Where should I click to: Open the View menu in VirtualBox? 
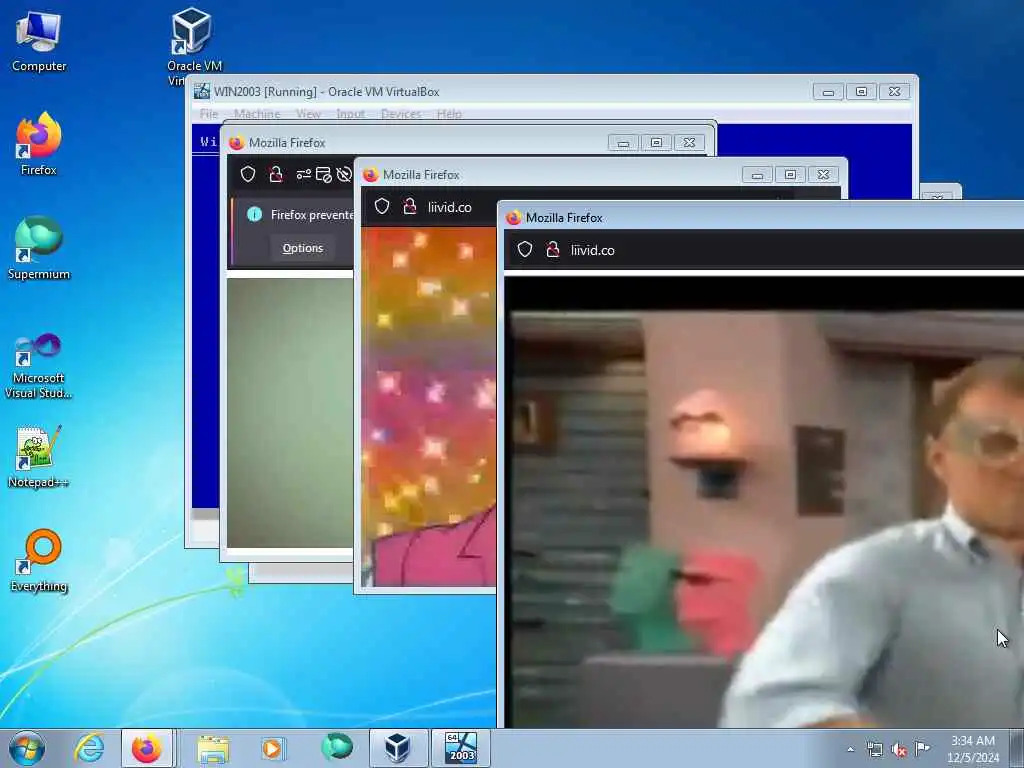pos(308,114)
